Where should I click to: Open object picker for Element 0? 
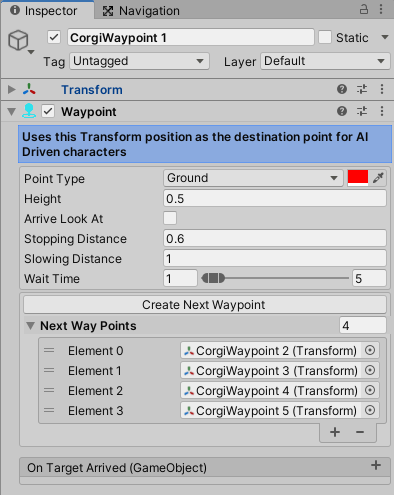tap(370, 350)
